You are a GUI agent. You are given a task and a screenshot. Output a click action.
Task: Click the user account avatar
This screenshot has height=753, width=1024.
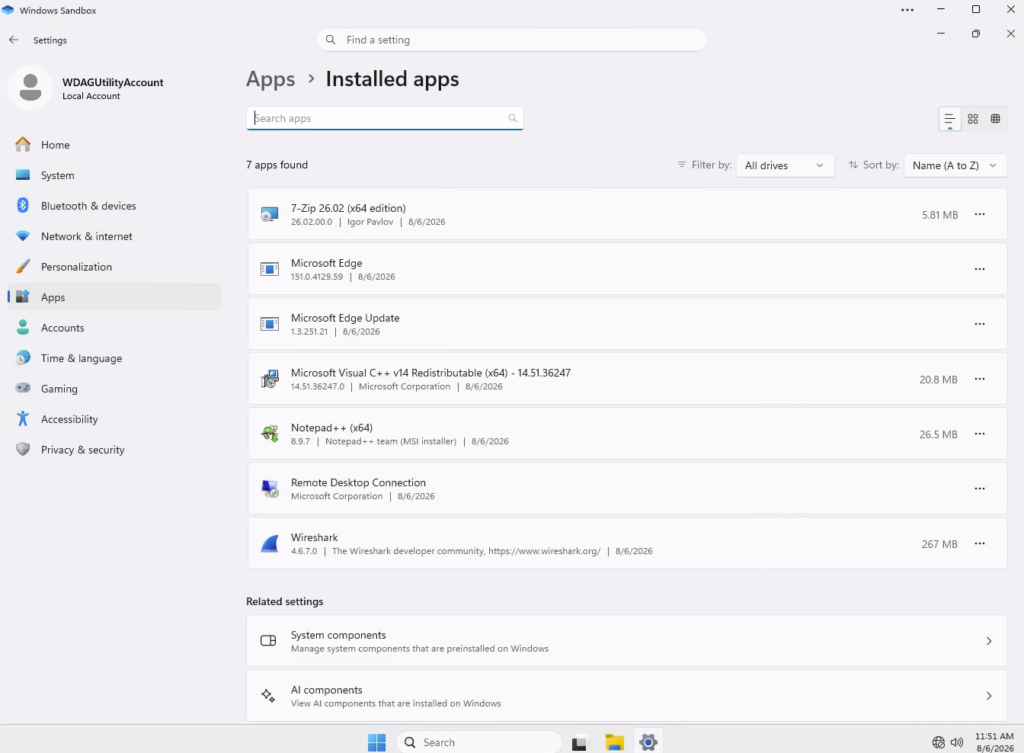coord(30,88)
